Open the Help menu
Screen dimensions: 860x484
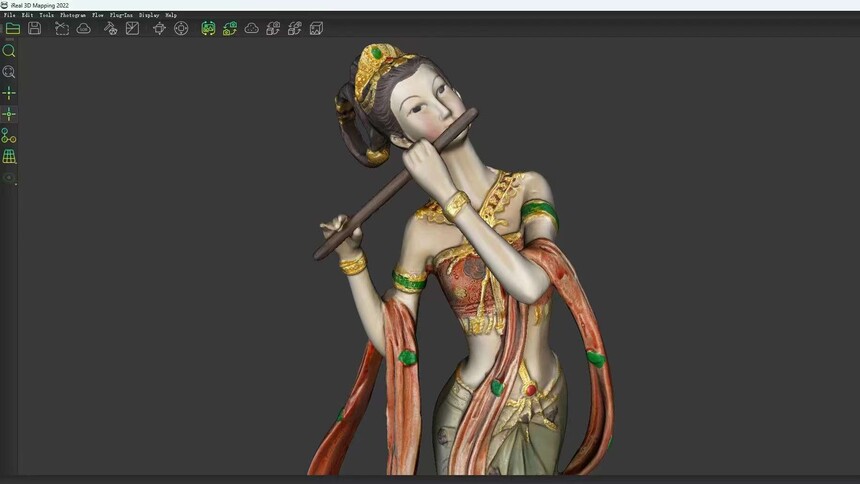pyautogui.click(x=171, y=15)
